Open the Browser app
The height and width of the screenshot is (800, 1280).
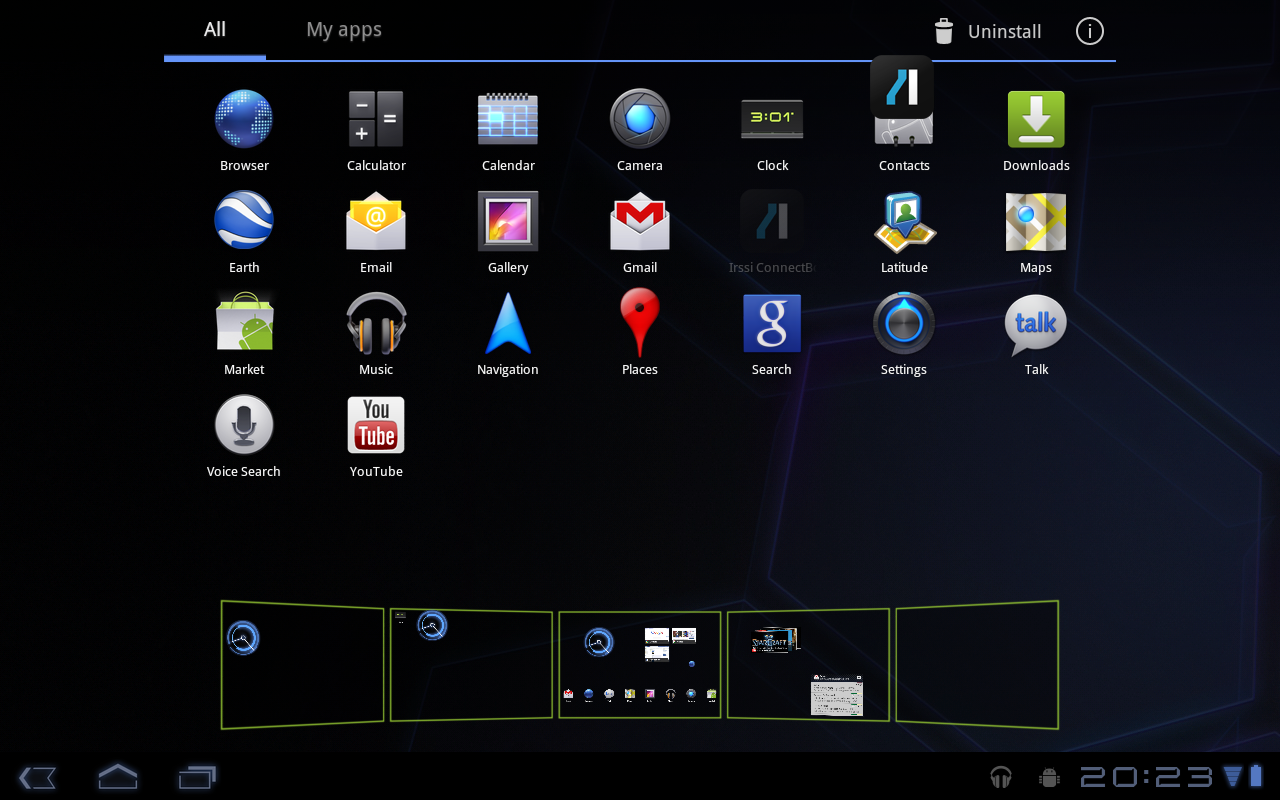click(244, 130)
